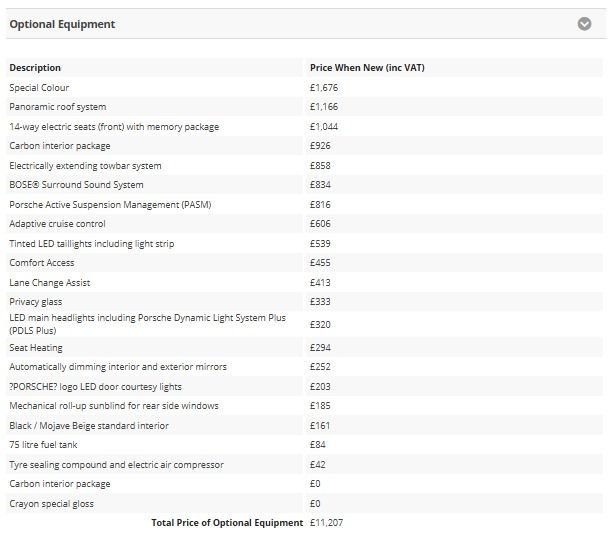Screen dimensions: 614x550
Task: Click the Privacy glass description
Action: click(35, 302)
